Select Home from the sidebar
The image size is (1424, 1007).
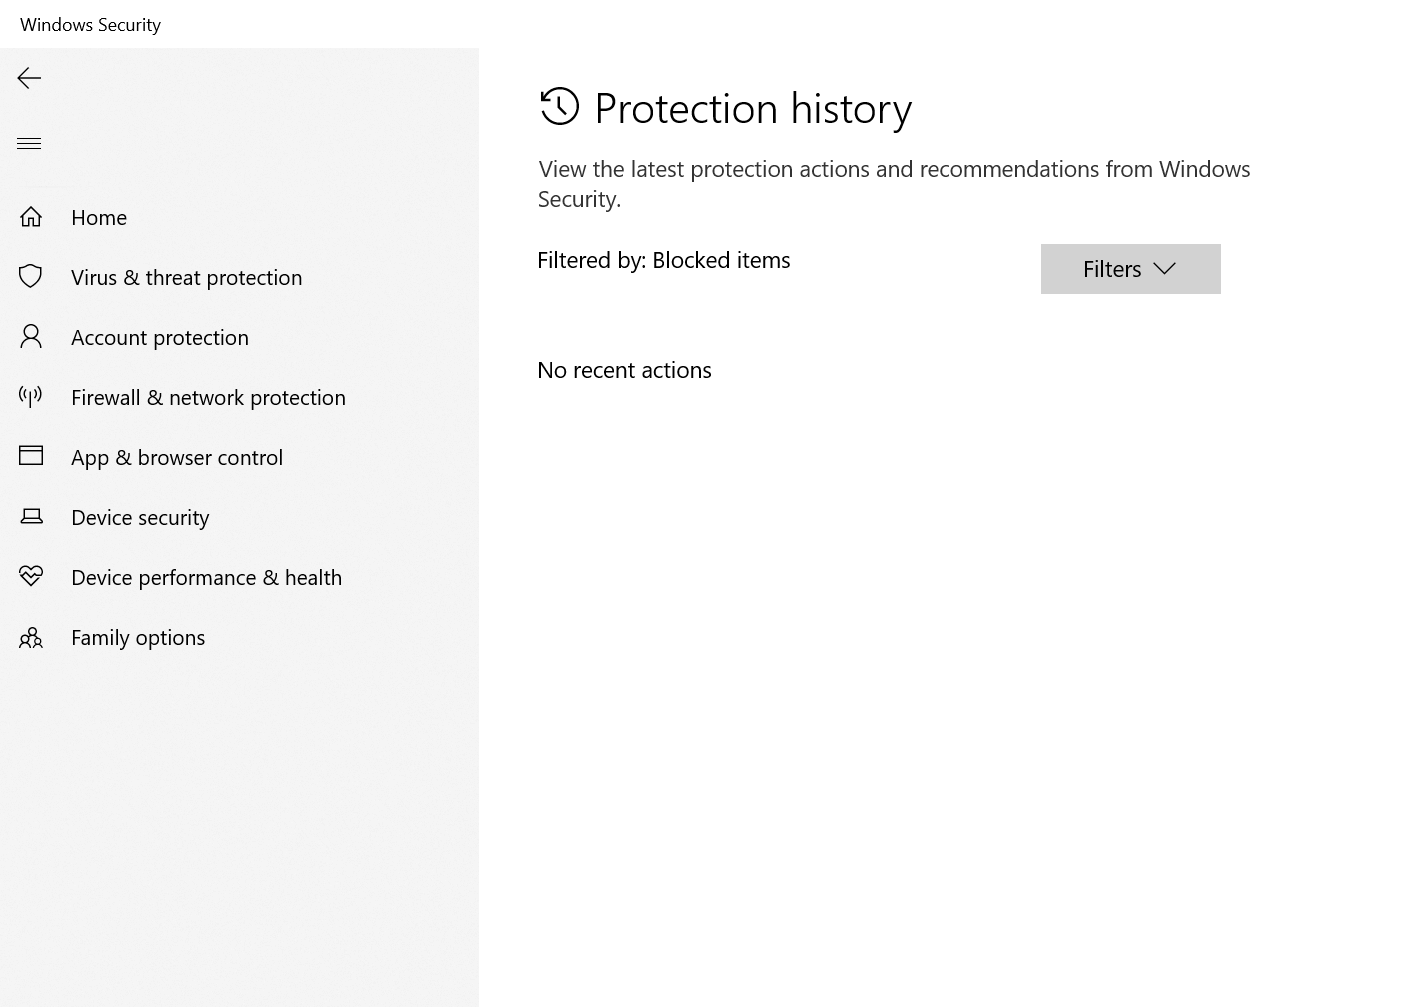[98, 217]
